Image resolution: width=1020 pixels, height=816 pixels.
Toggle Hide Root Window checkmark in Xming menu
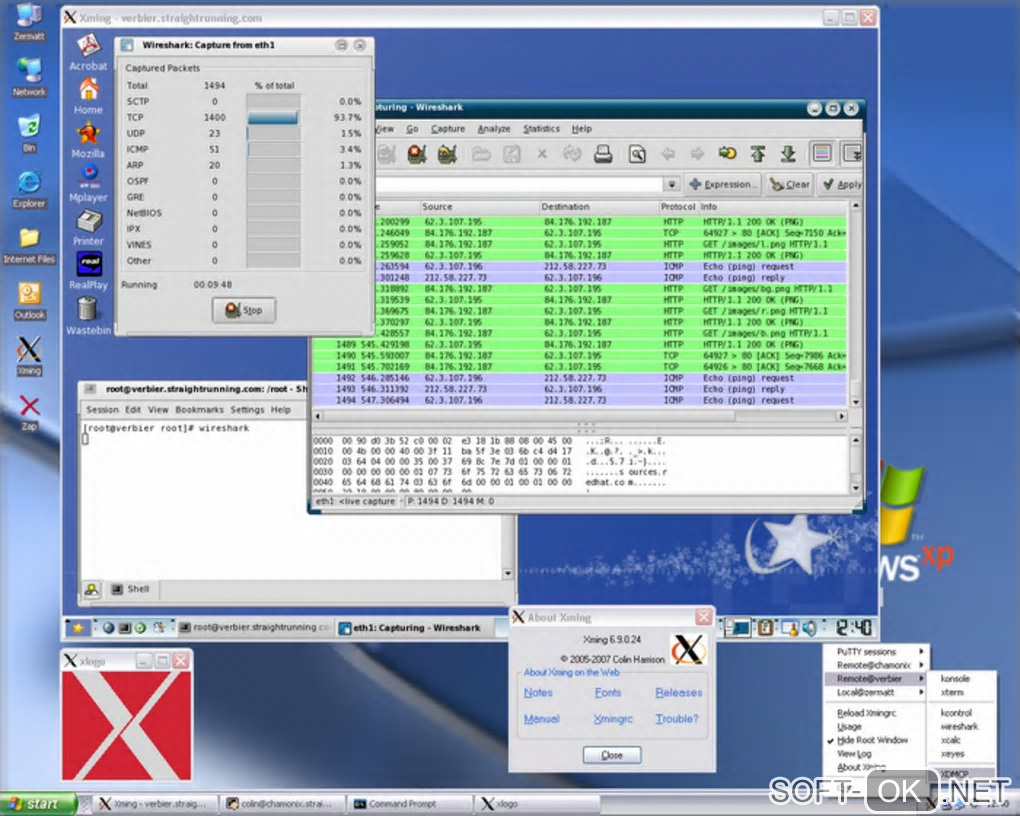[x=872, y=741]
